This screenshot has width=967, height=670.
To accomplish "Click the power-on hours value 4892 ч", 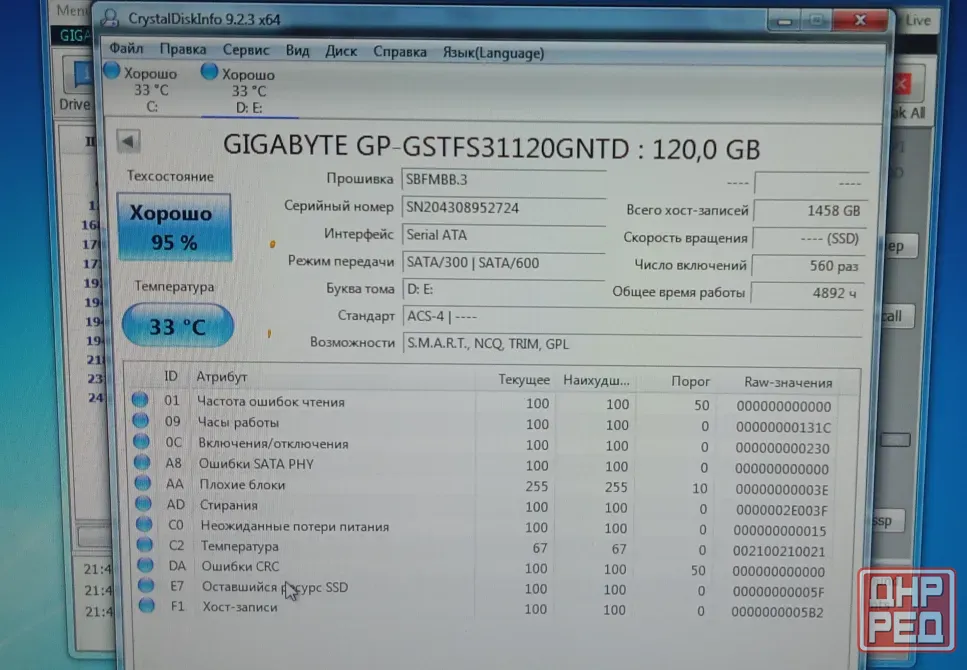I will coord(807,293).
